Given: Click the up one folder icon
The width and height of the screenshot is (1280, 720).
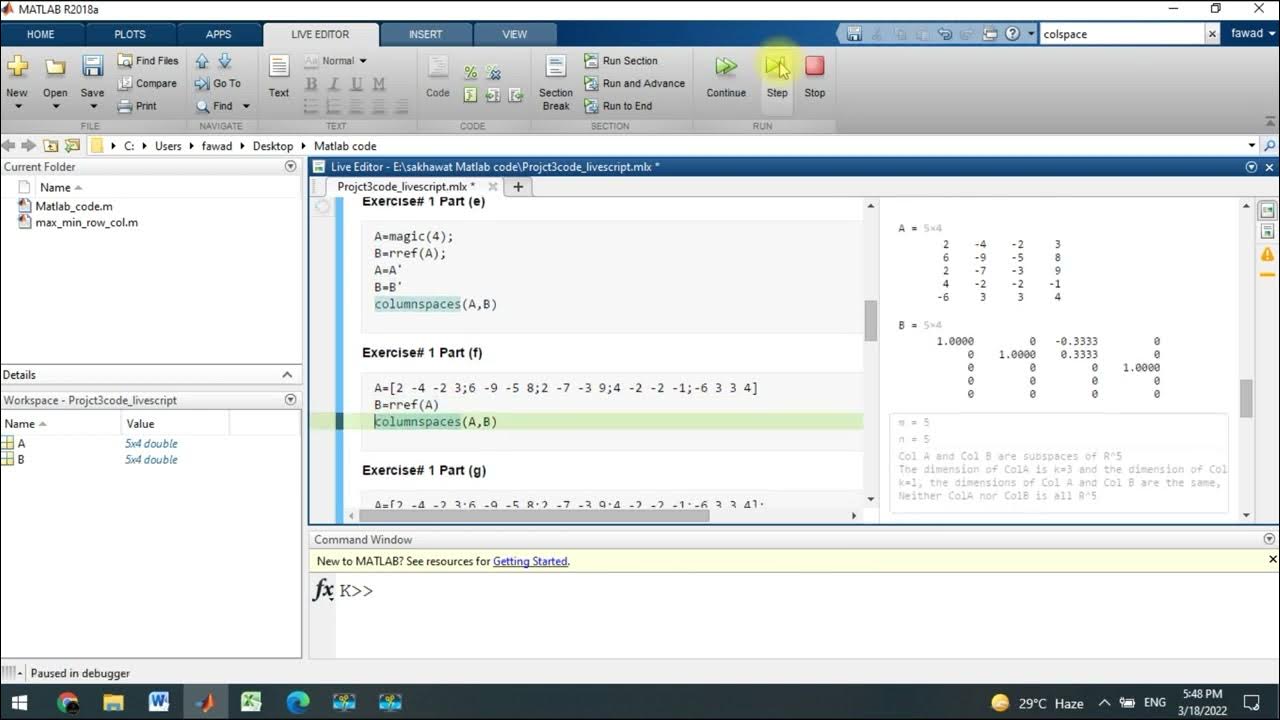Looking at the screenshot, I should [x=50, y=146].
